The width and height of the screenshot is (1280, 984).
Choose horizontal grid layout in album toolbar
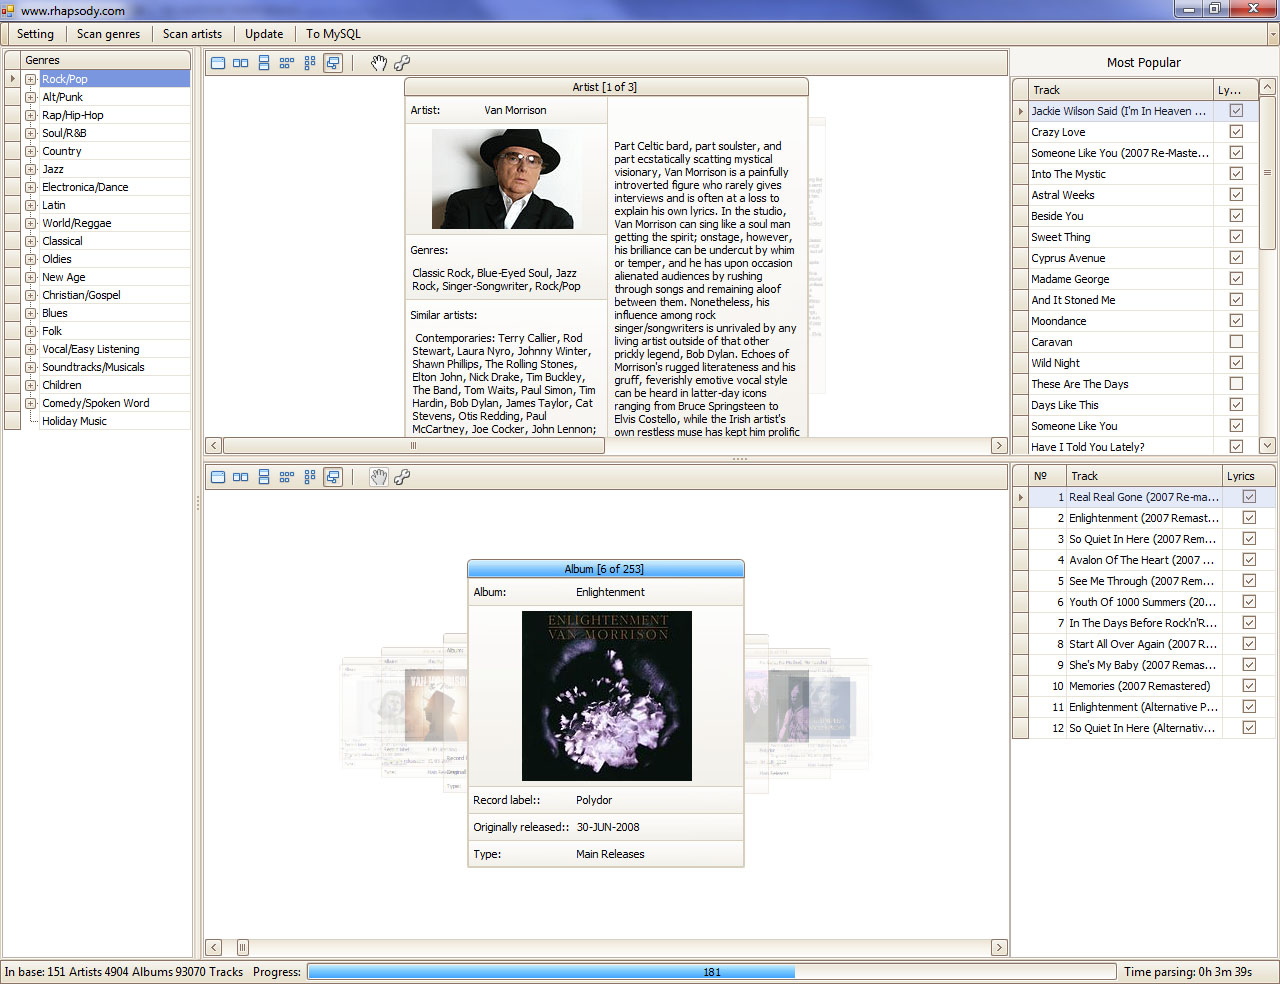click(x=287, y=477)
